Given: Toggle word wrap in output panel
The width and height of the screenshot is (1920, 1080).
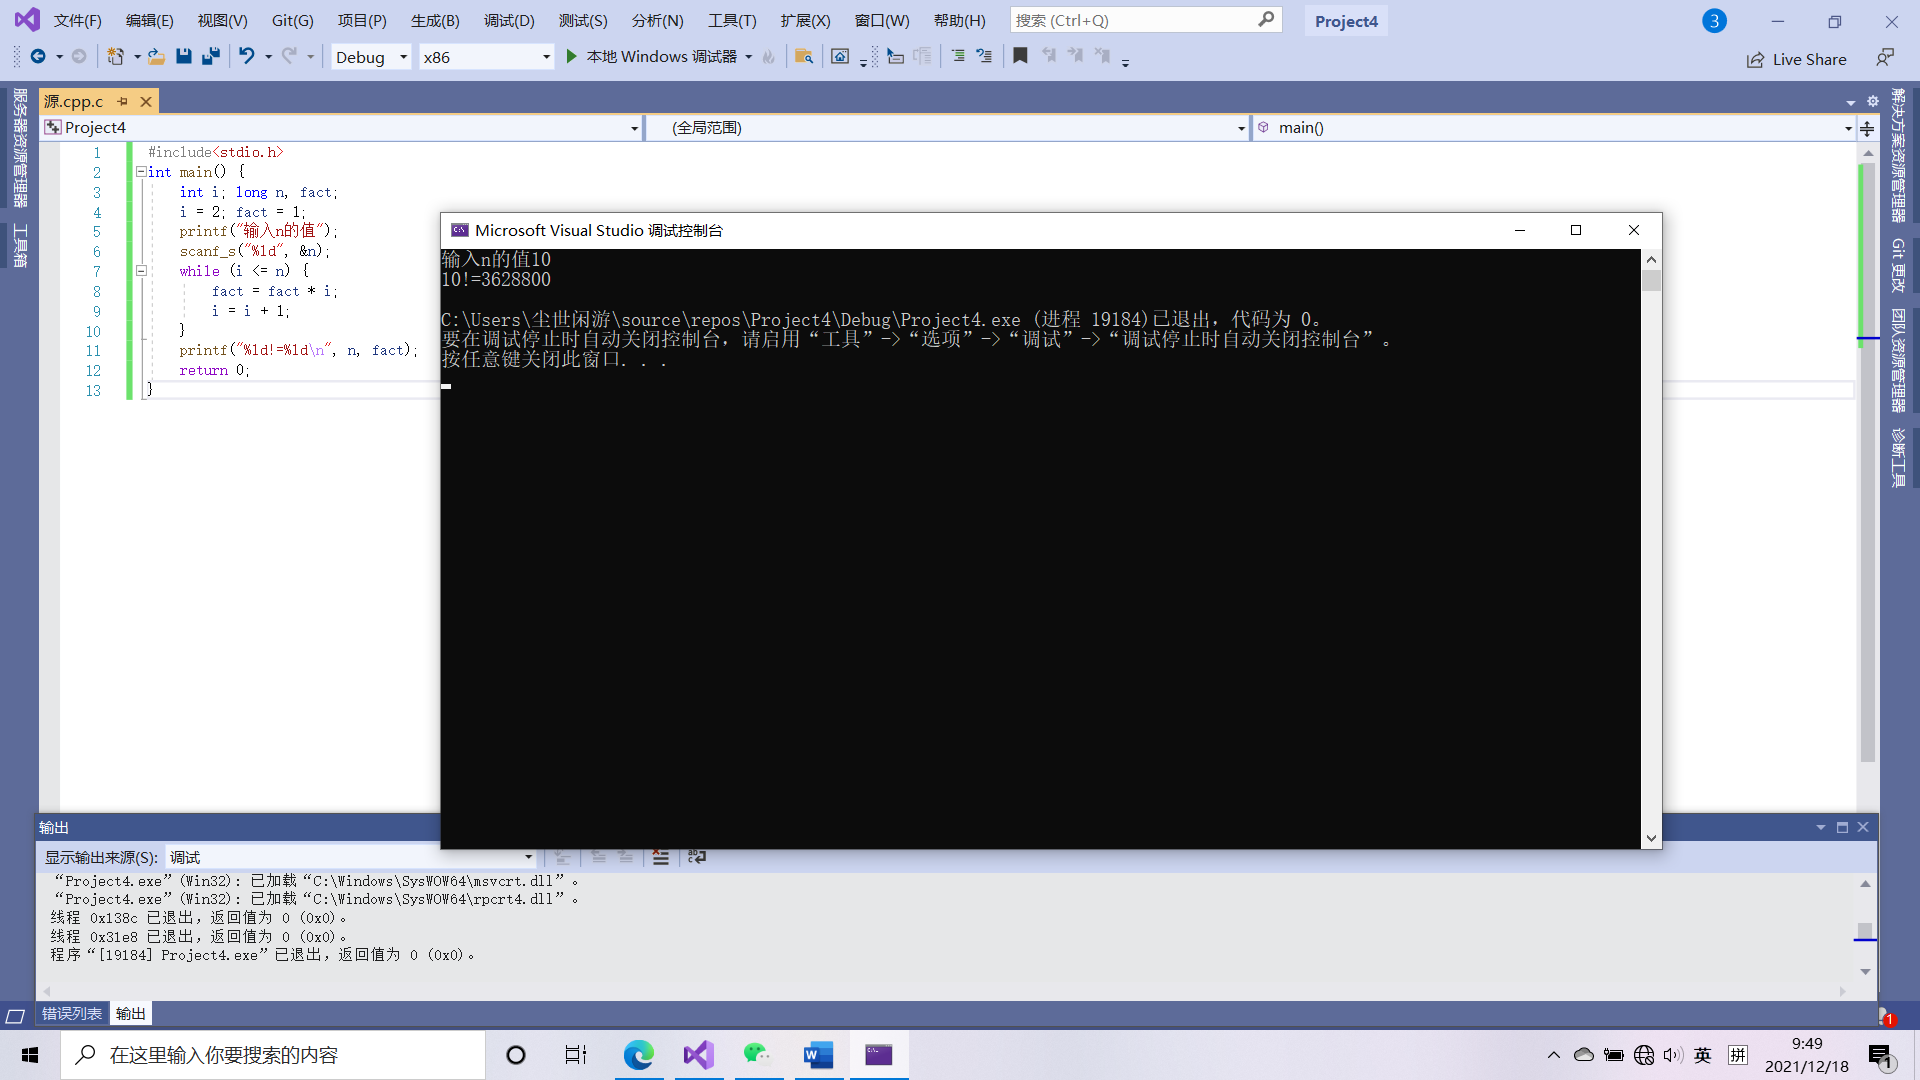Looking at the screenshot, I should pos(697,857).
